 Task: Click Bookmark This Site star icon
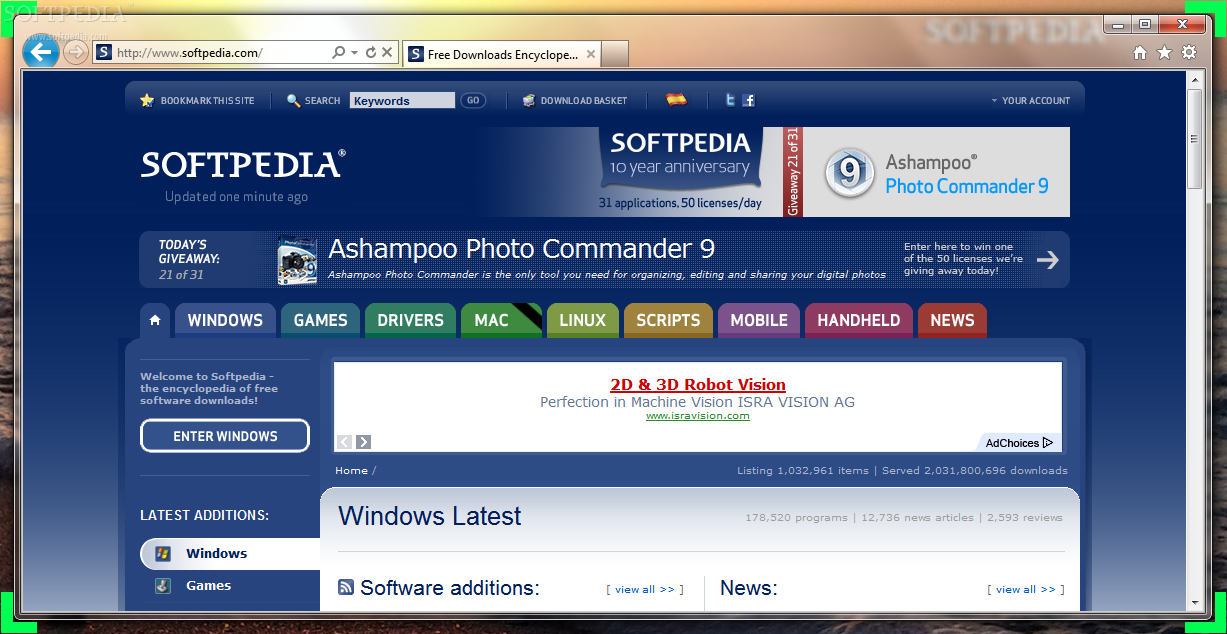(x=147, y=100)
